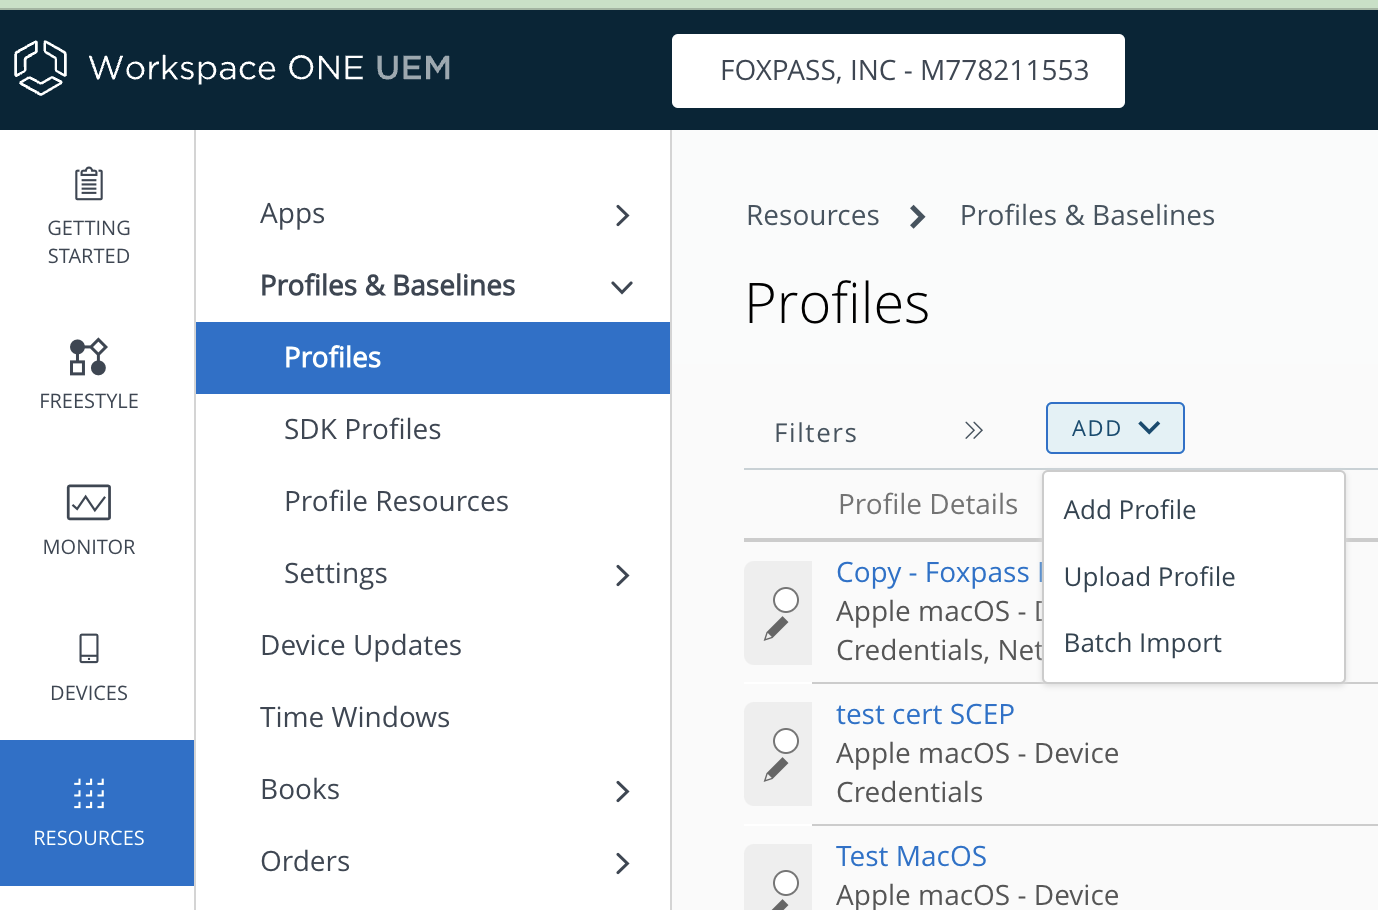Open Profile Resources in the side menu

point(396,501)
